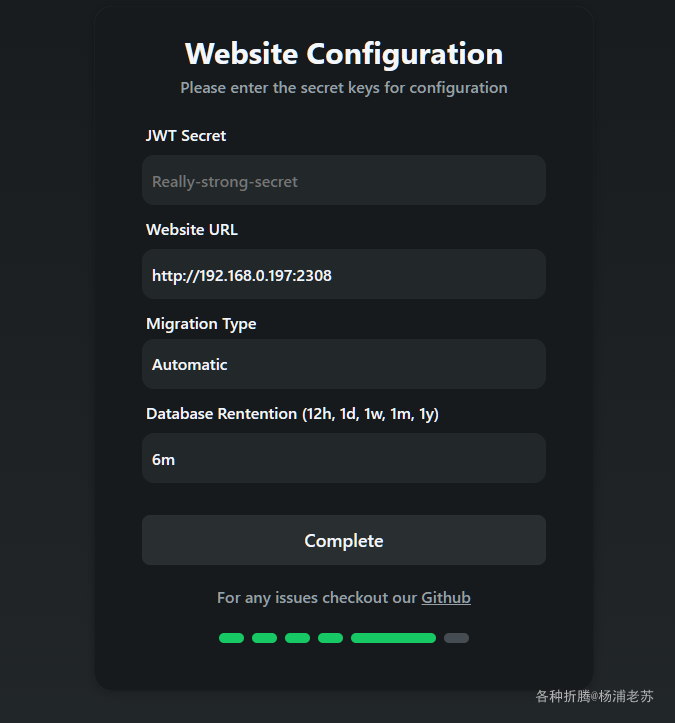Open the Github link
This screenshot has height=723, width=675.
[446, 598]
